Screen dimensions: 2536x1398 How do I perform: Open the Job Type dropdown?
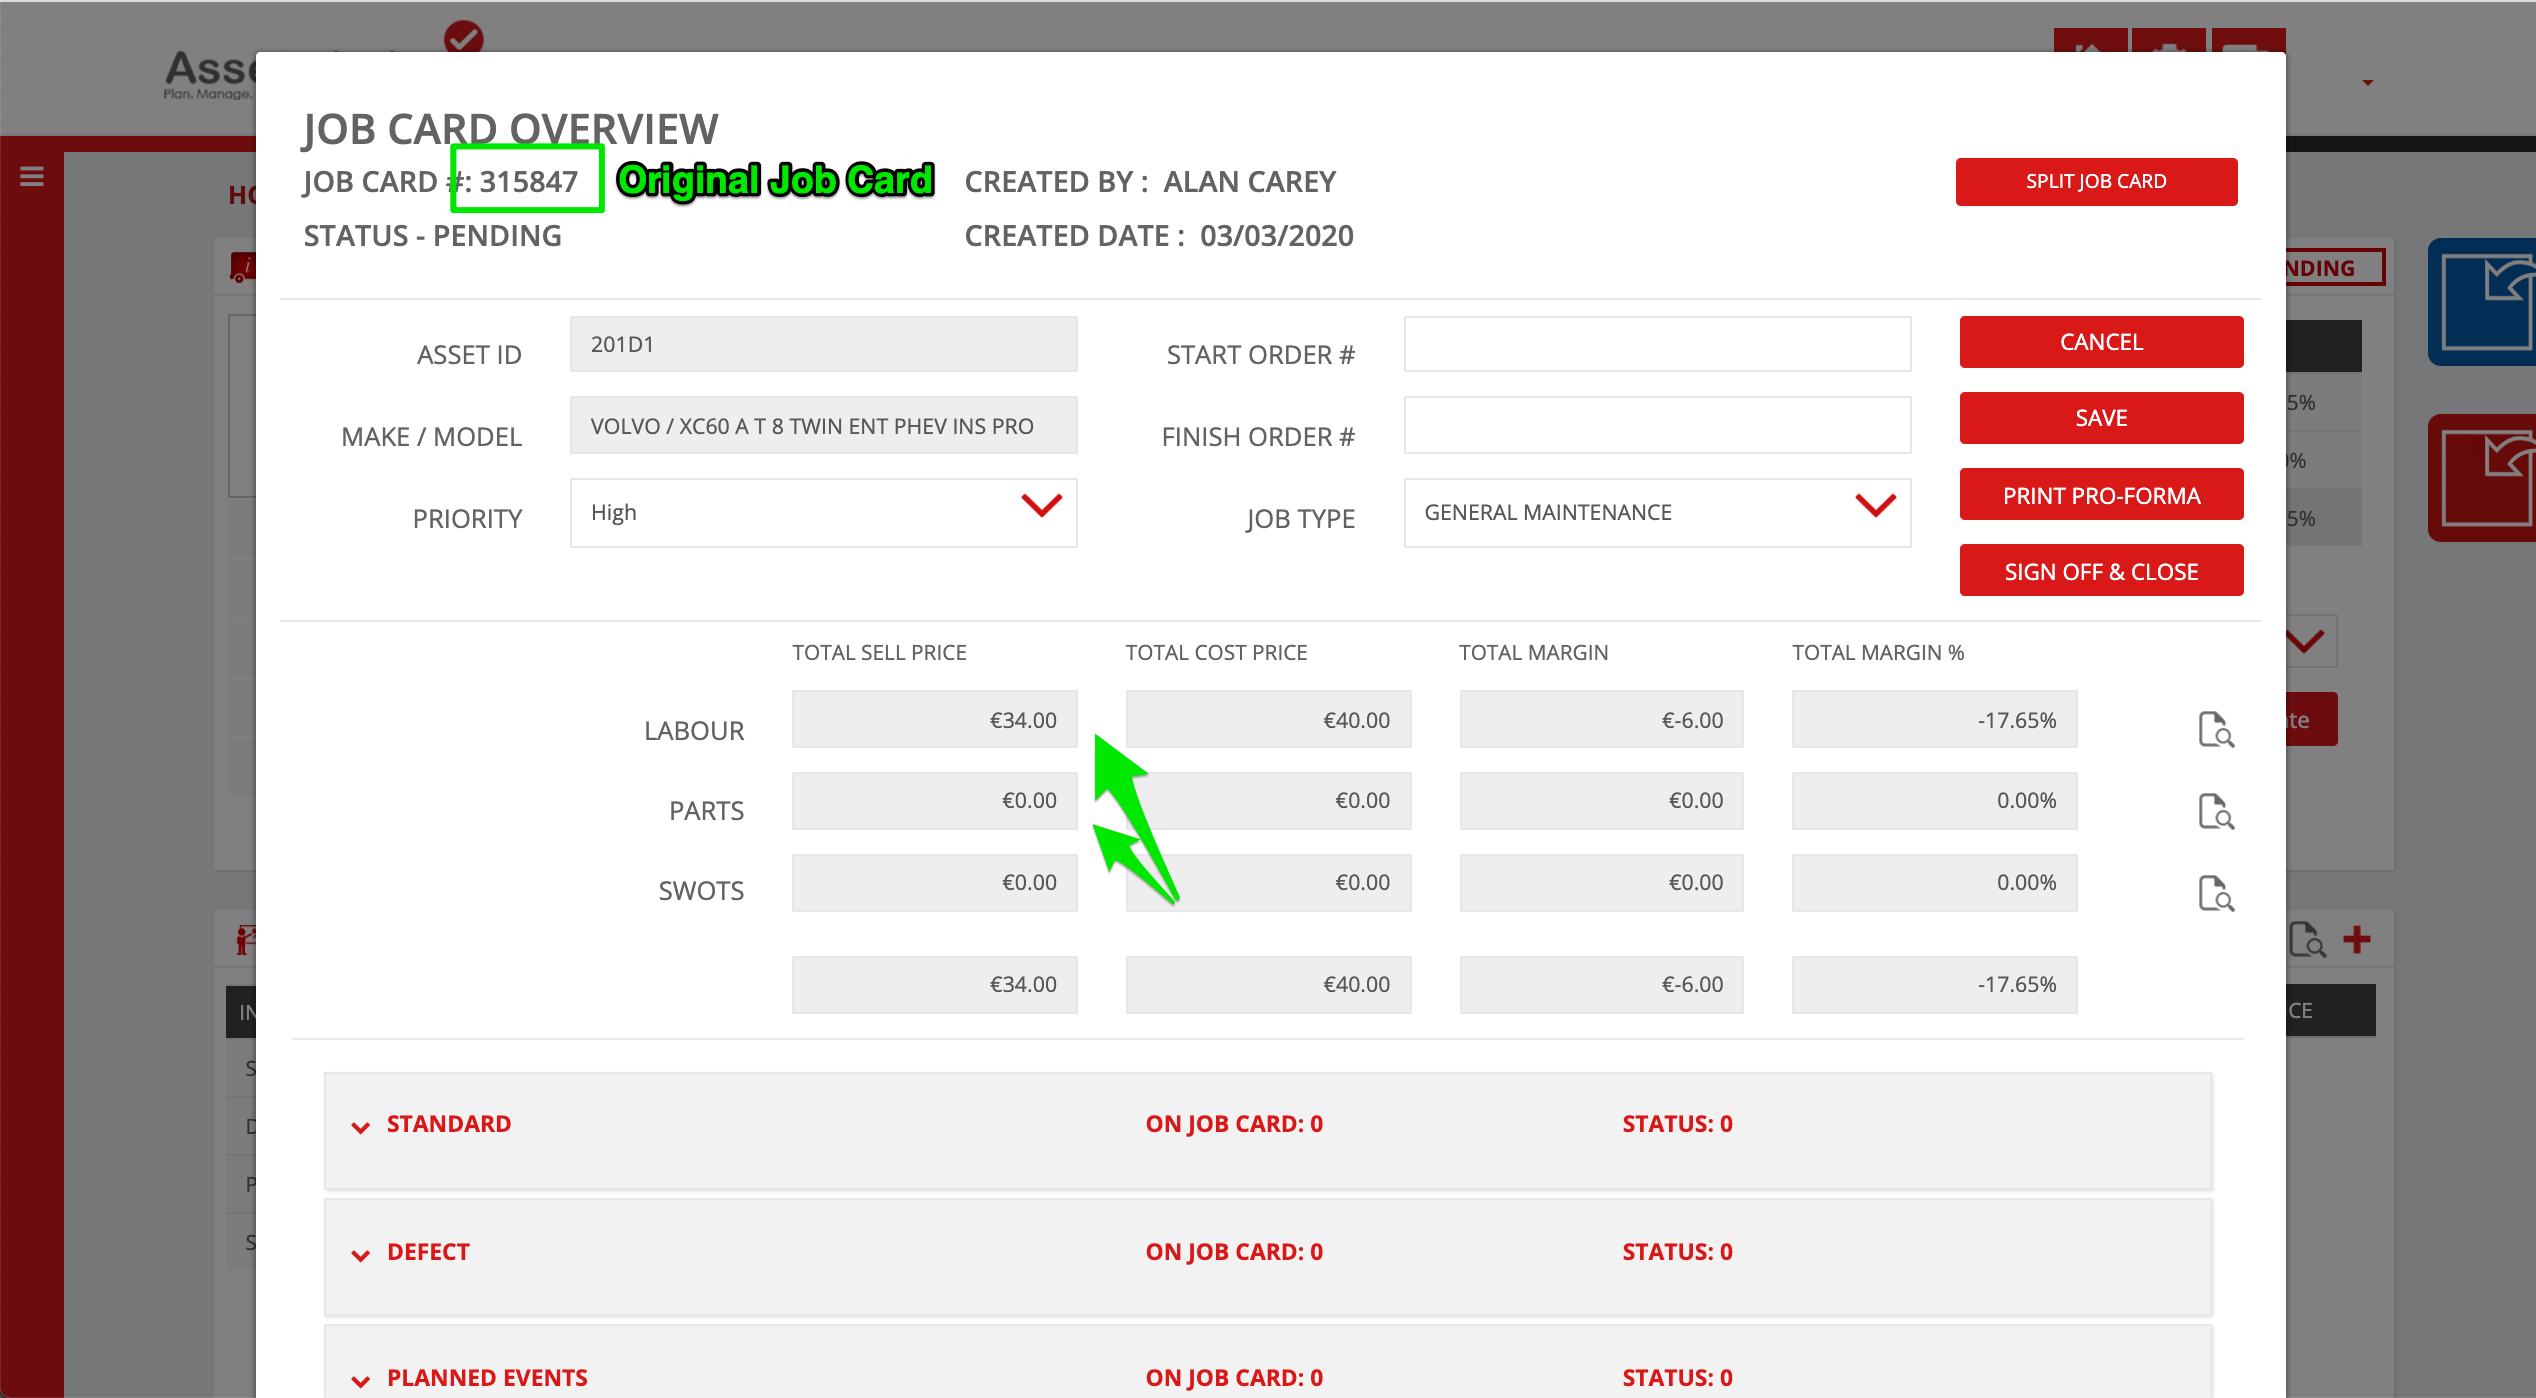point(1657,512)
